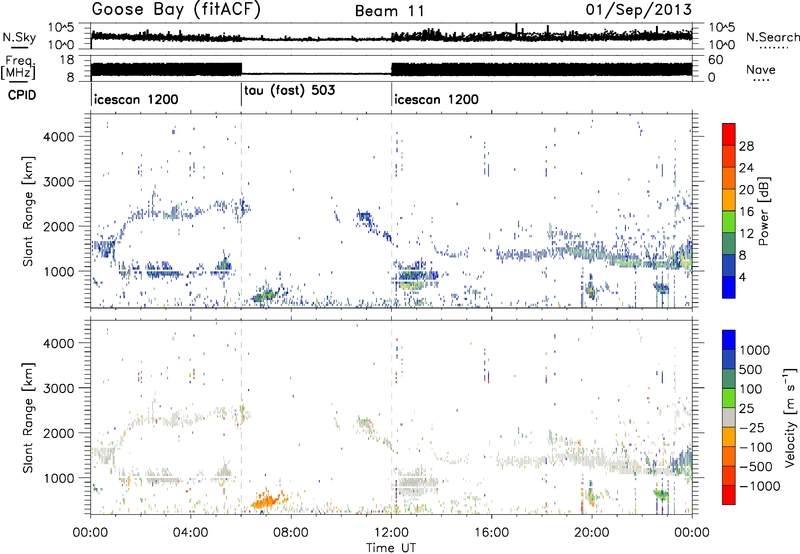
Task: Select the 'N.Search' legend label
Action: click(772, 37)
